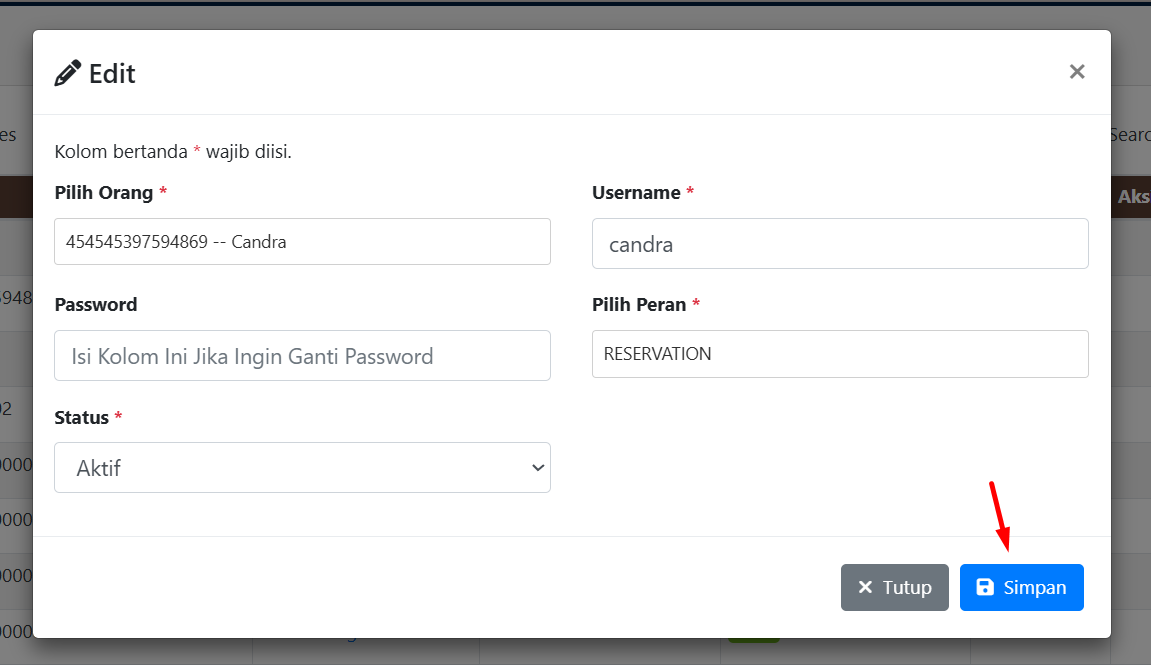Click the floppy disk save icon

tap(985, 587)
